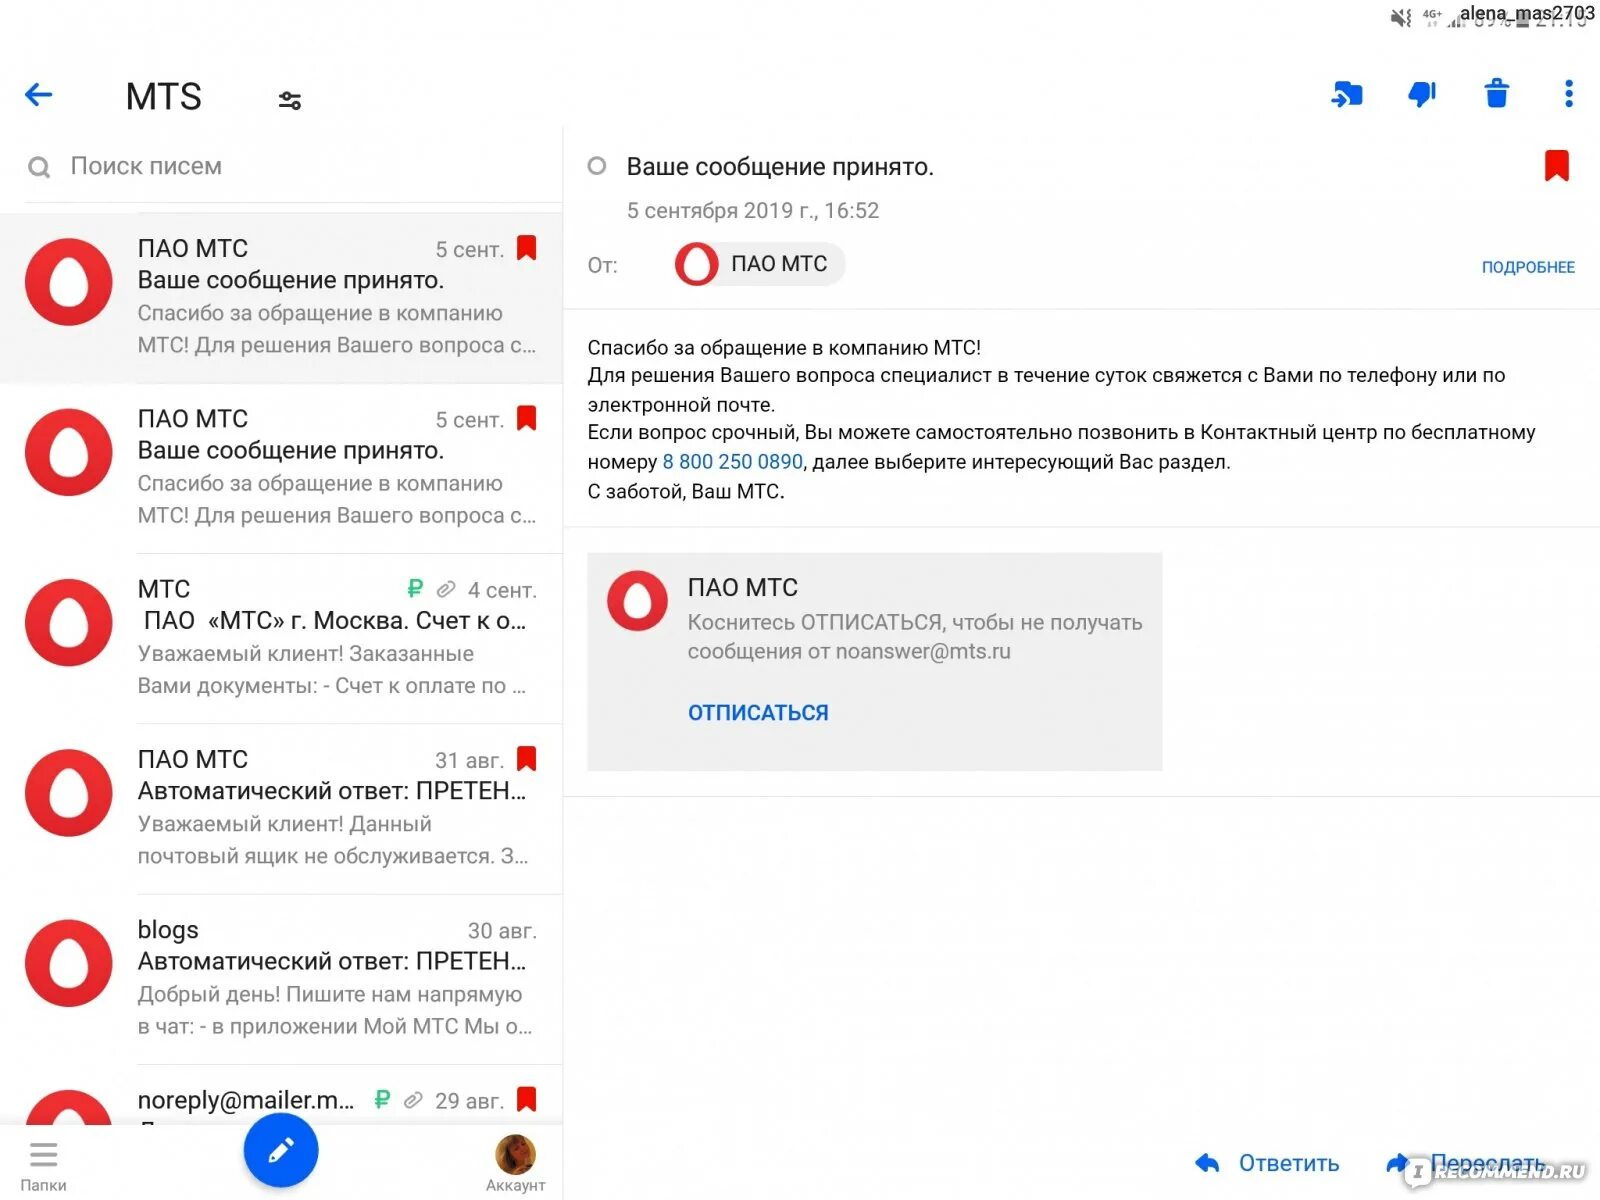
Task: Open mail filter settings icon next to MTS
Action: tap(290, 100)
